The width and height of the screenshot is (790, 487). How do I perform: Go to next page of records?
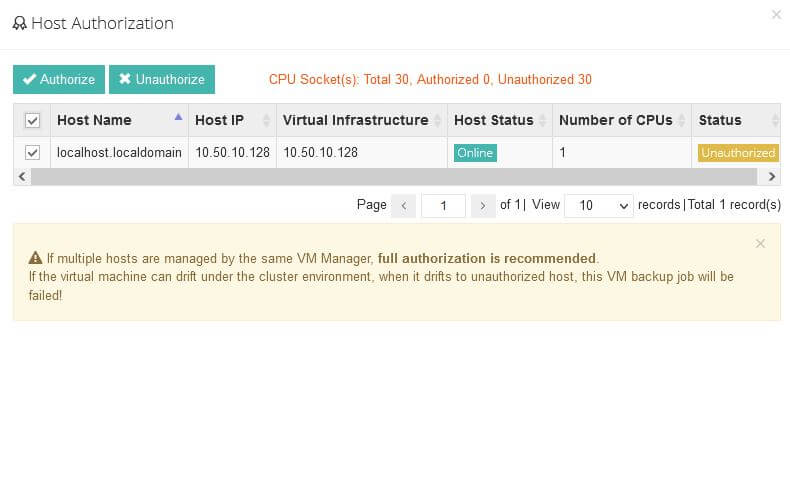click(483, 205)
